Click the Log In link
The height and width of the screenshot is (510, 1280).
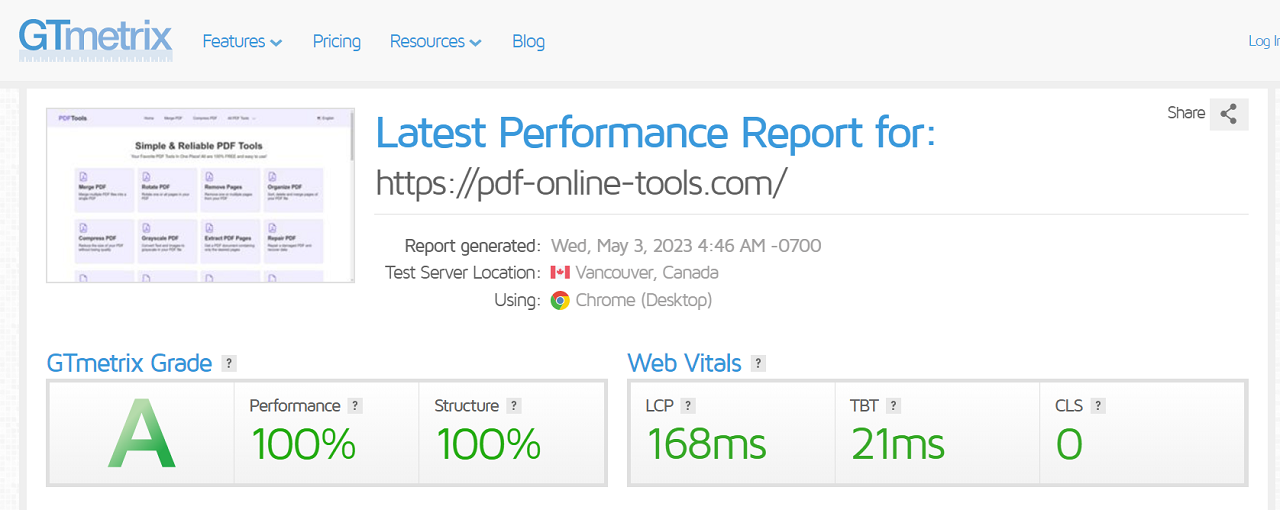[1264, 41]
